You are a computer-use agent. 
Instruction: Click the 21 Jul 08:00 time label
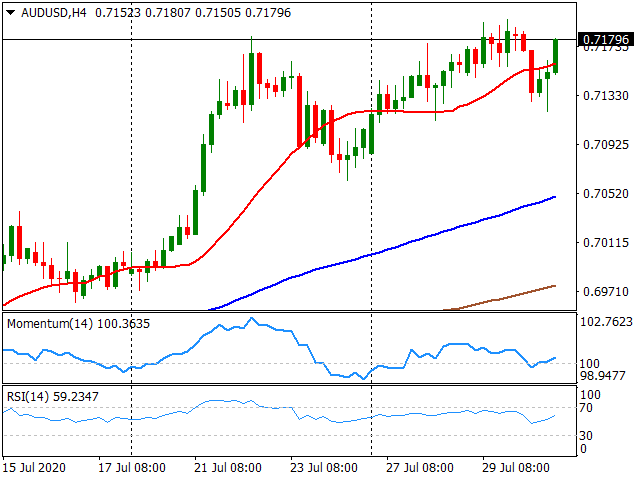[x=228, y=468]
